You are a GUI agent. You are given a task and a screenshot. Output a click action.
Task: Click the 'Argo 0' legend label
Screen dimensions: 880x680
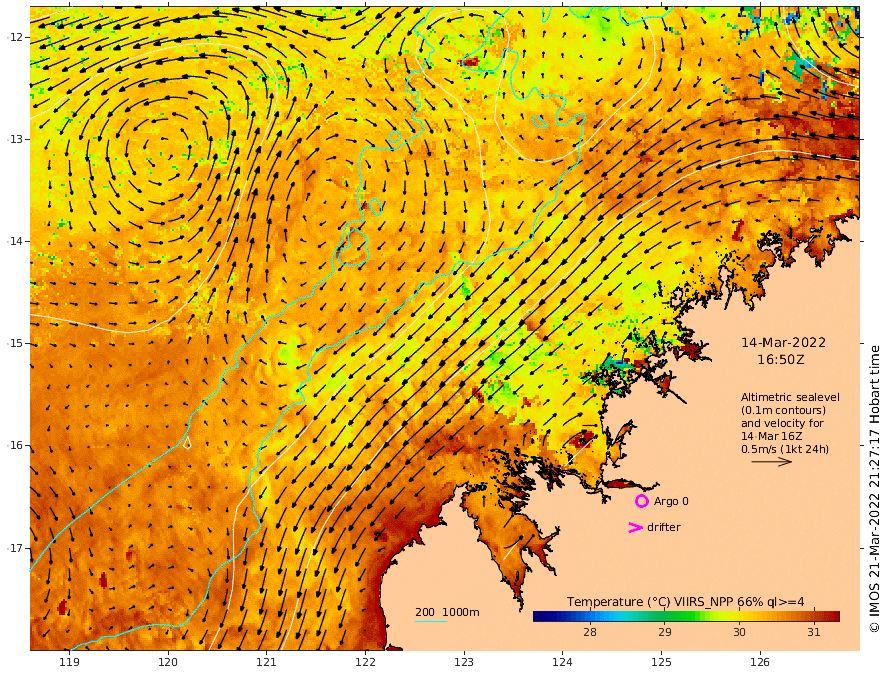pyautogui.click(x=671, y=501)
